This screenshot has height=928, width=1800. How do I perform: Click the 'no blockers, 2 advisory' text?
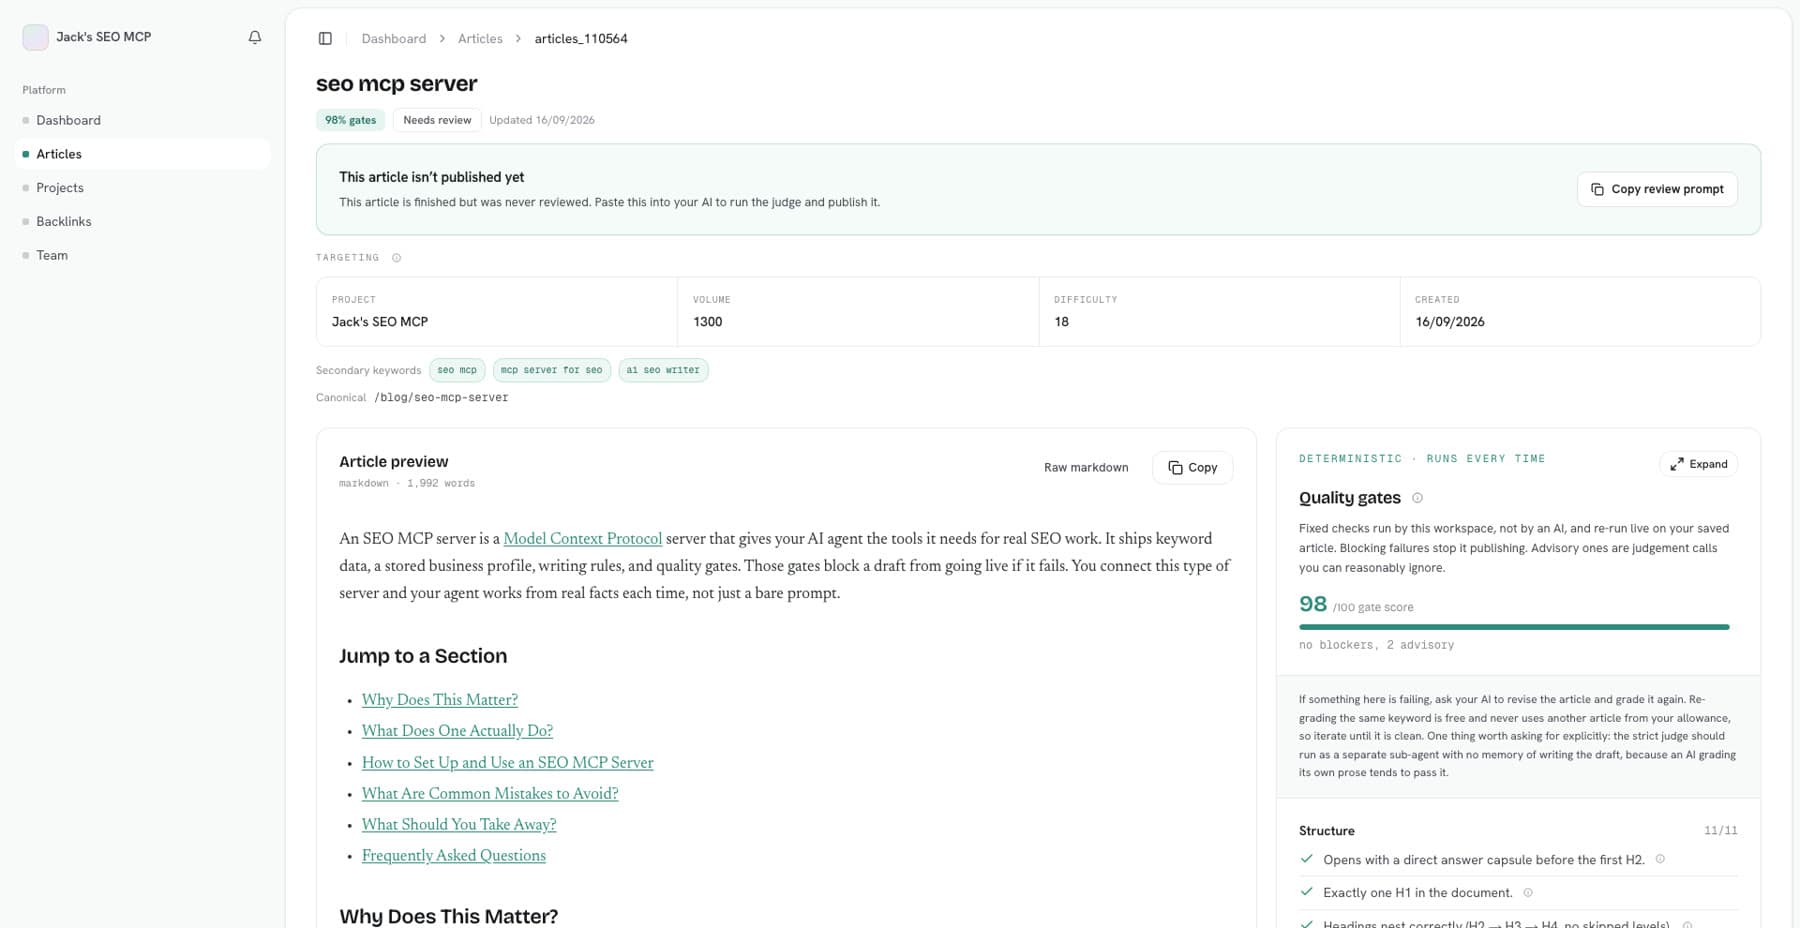pos(1376,645)
